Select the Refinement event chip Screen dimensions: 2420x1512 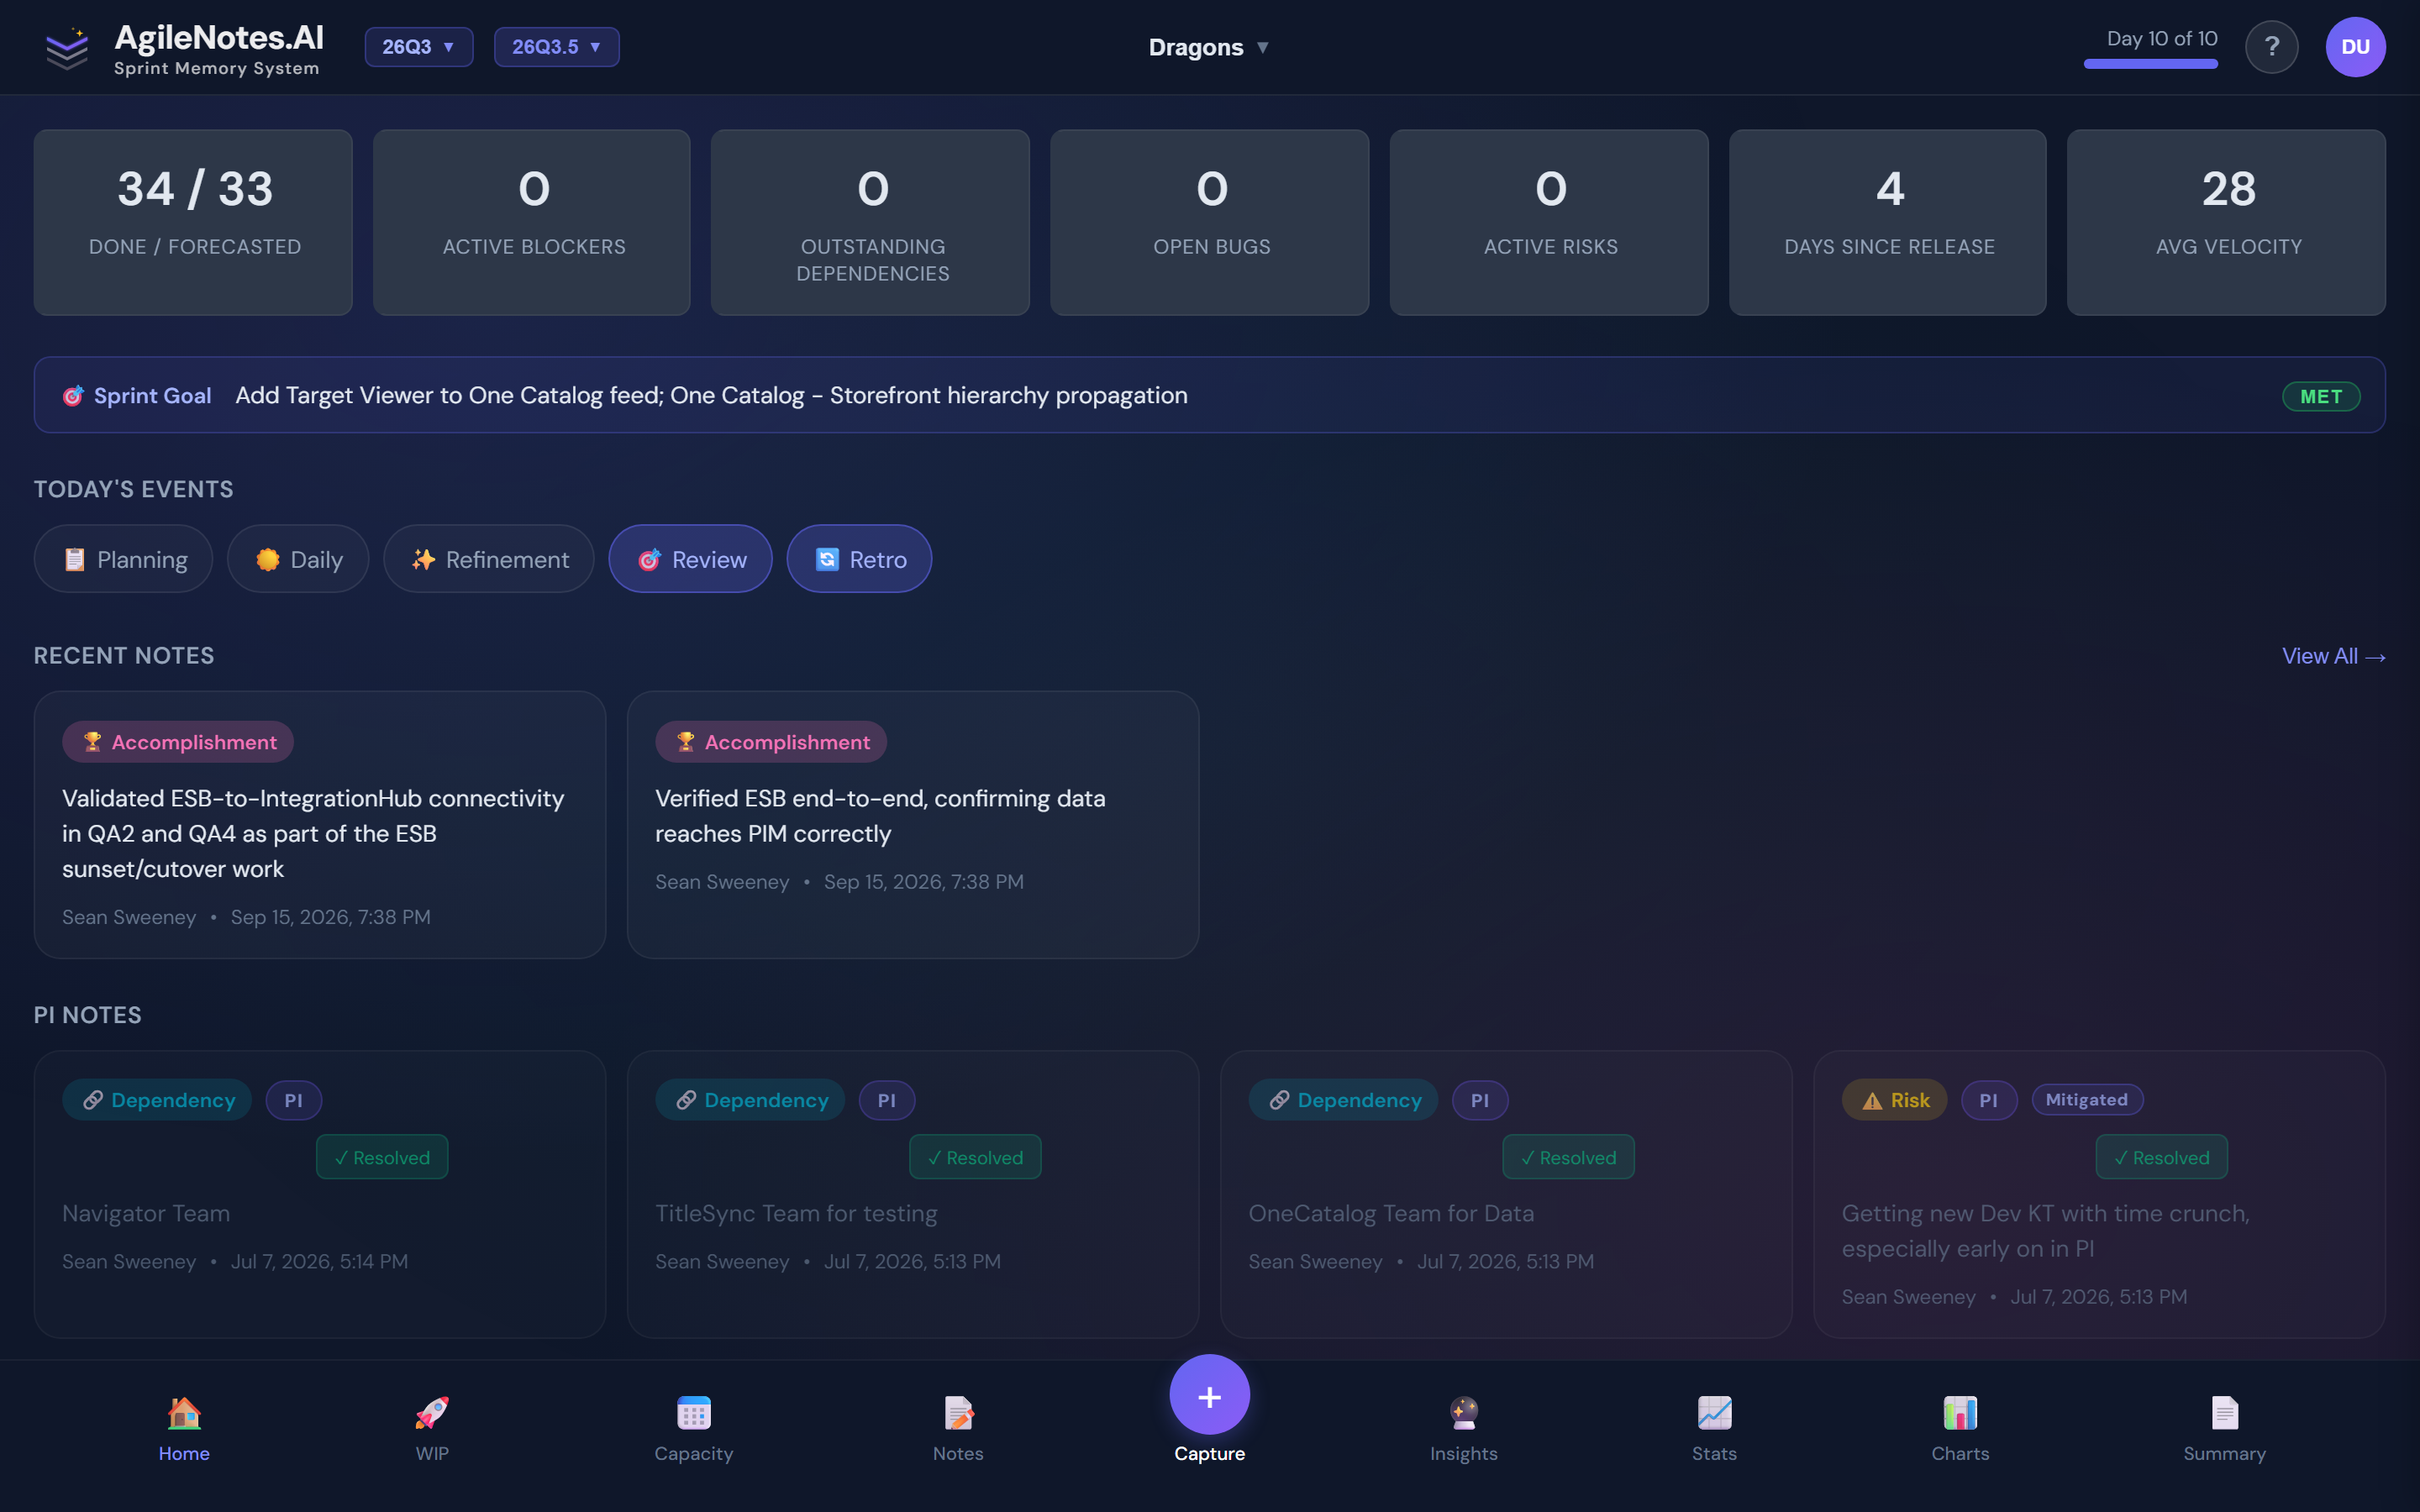489,559
